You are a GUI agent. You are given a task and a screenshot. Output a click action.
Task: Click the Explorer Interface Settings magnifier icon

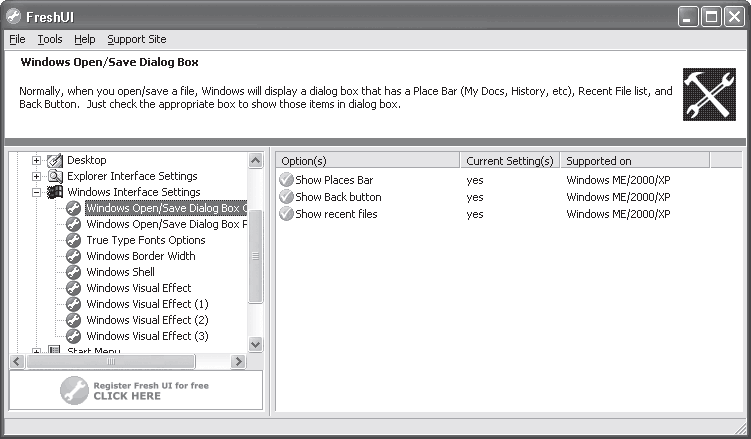(x=55, y=176)
